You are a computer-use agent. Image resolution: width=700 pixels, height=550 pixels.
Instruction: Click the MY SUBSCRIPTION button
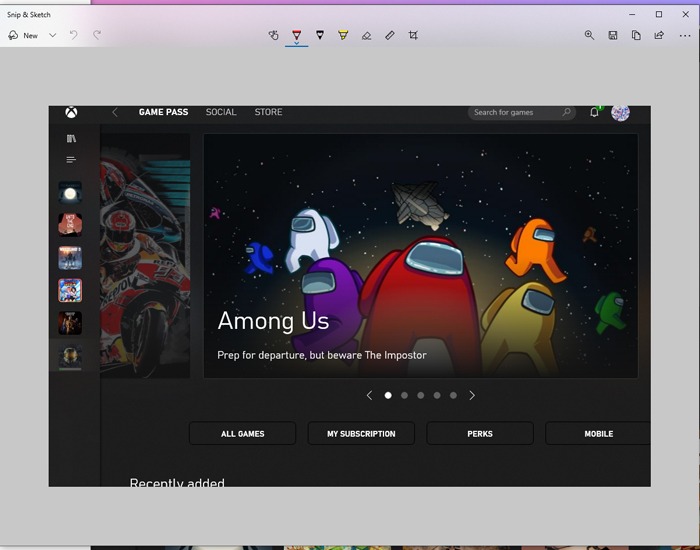[361, 433]
